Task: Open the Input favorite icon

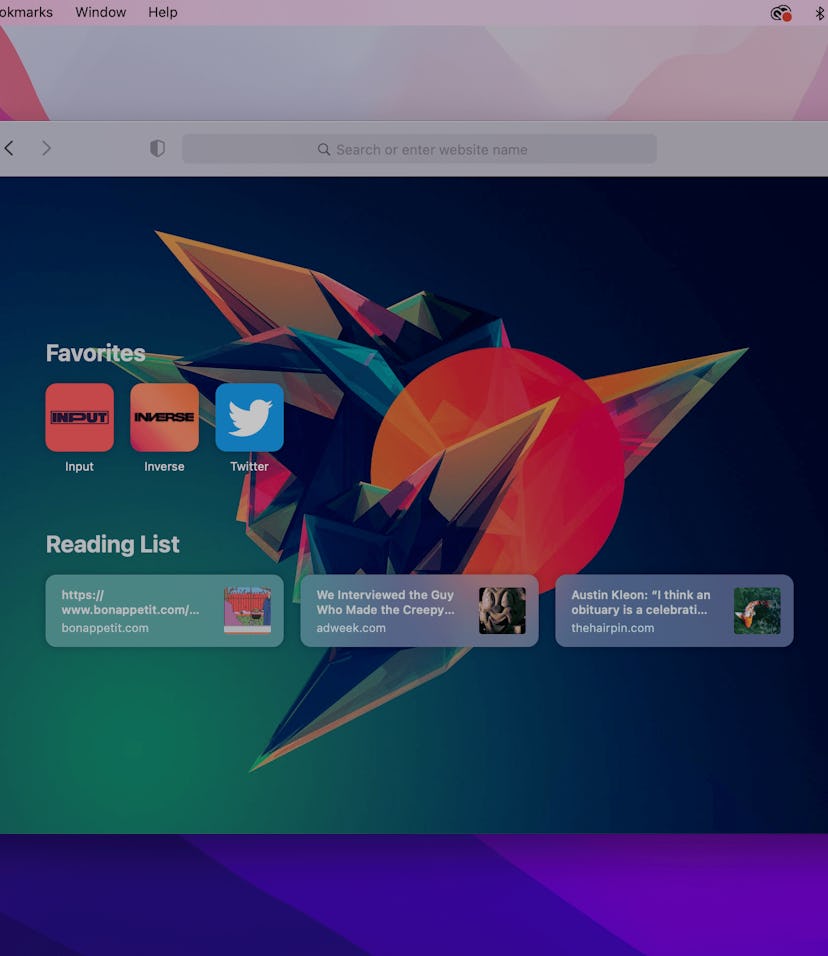Action: [80, 418]
